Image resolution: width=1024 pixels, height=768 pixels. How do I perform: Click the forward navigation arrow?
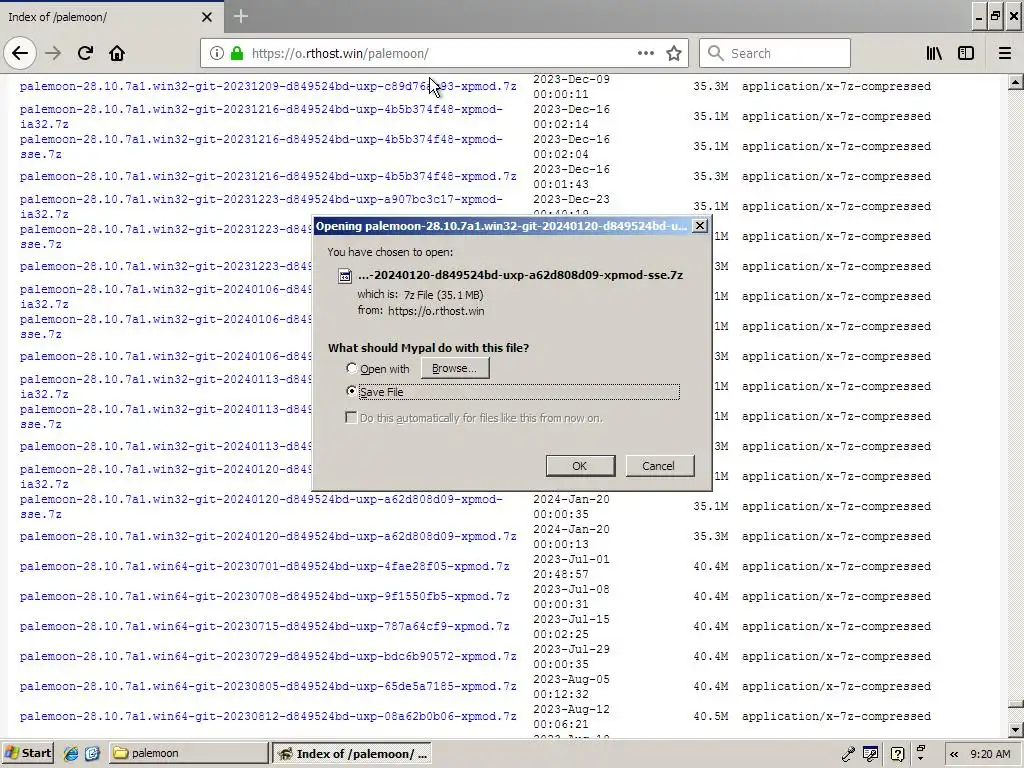click(x=53, y=54)
